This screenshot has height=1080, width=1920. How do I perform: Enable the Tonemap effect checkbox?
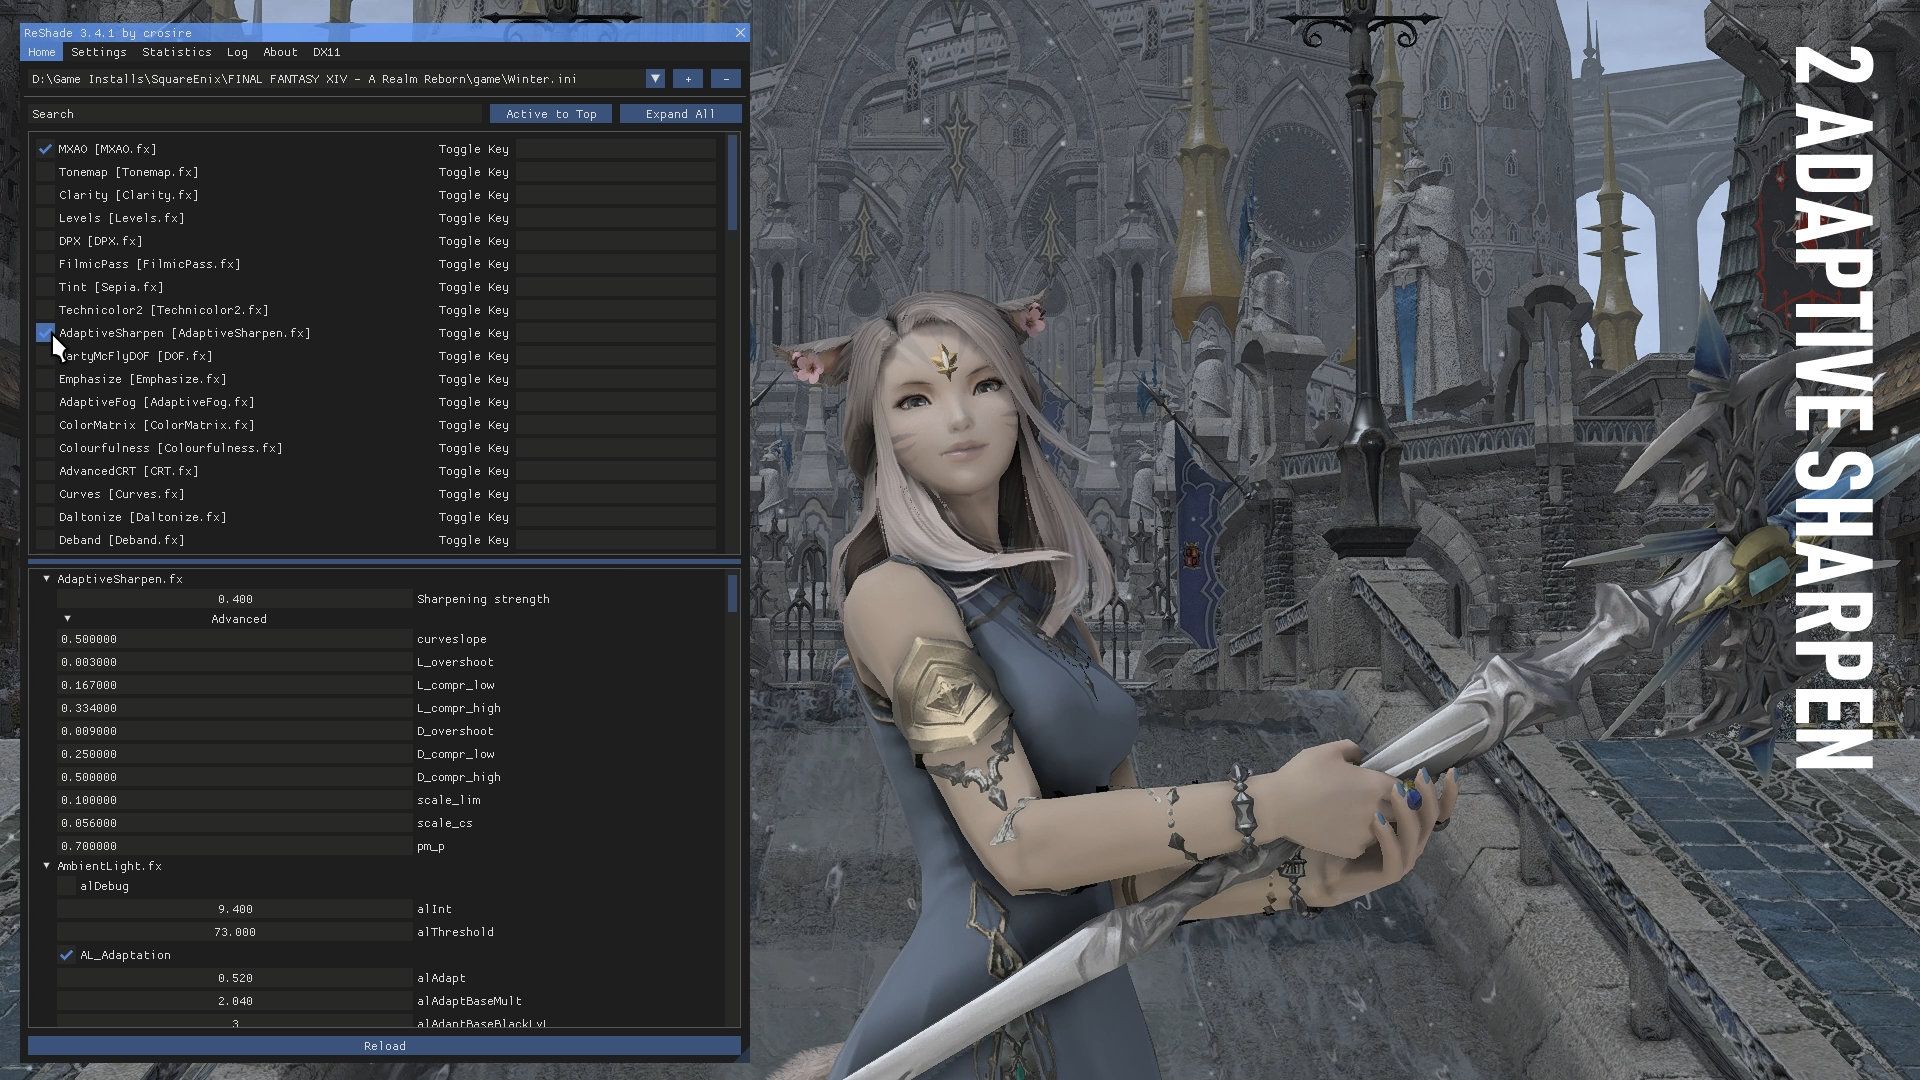pyautogui.click(x=45, y=172)
